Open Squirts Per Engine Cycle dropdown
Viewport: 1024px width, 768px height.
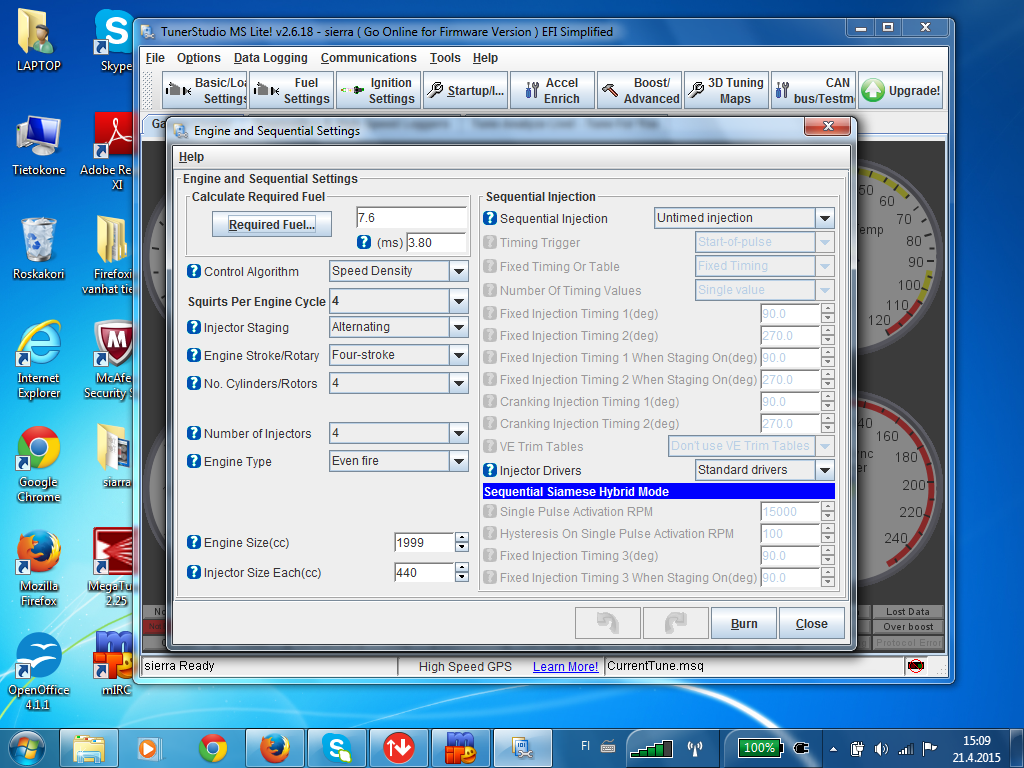tap(398, 301)
